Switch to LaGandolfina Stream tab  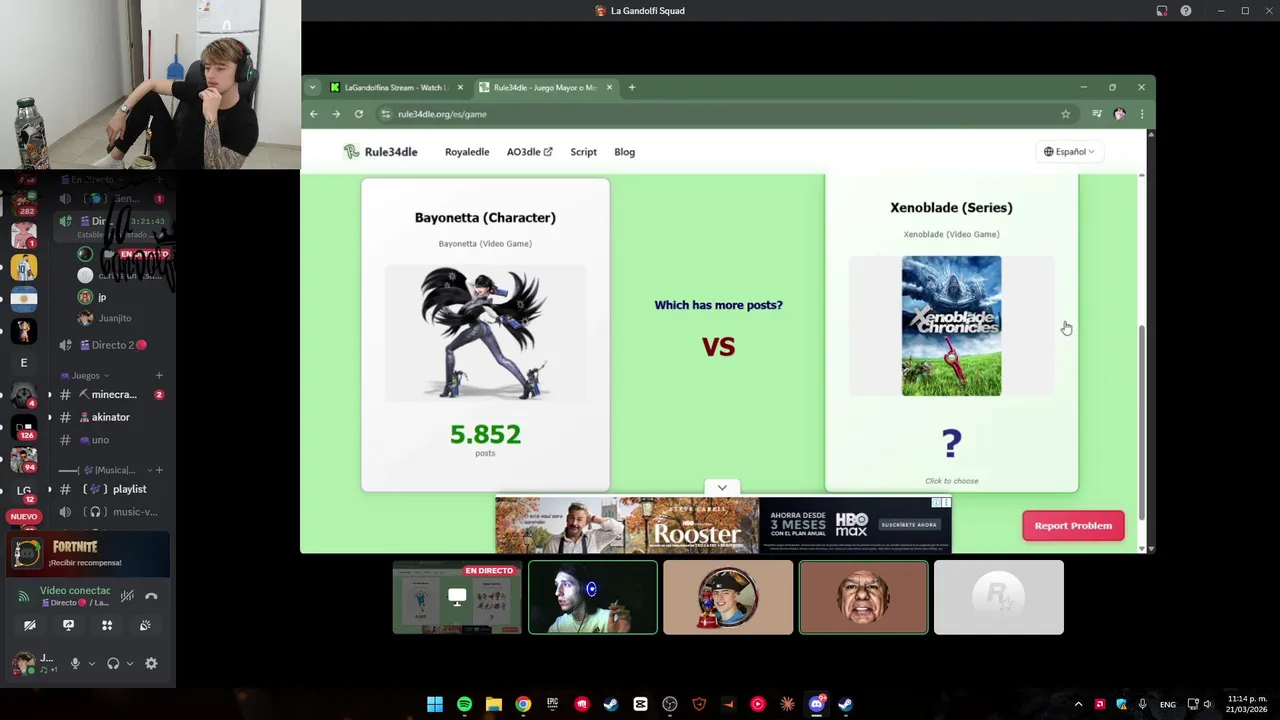395,87
